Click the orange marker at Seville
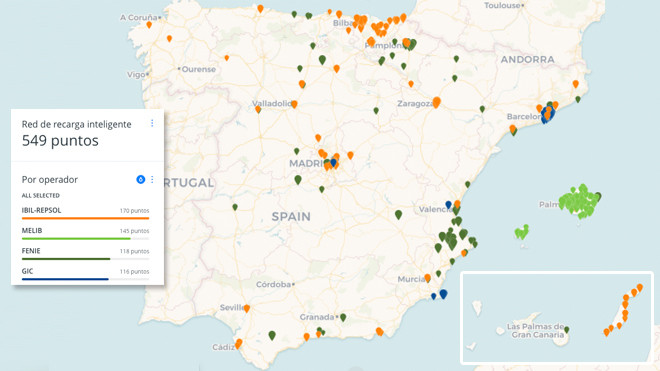Viewport: 660px width, 371px height. tap(247, 308)
